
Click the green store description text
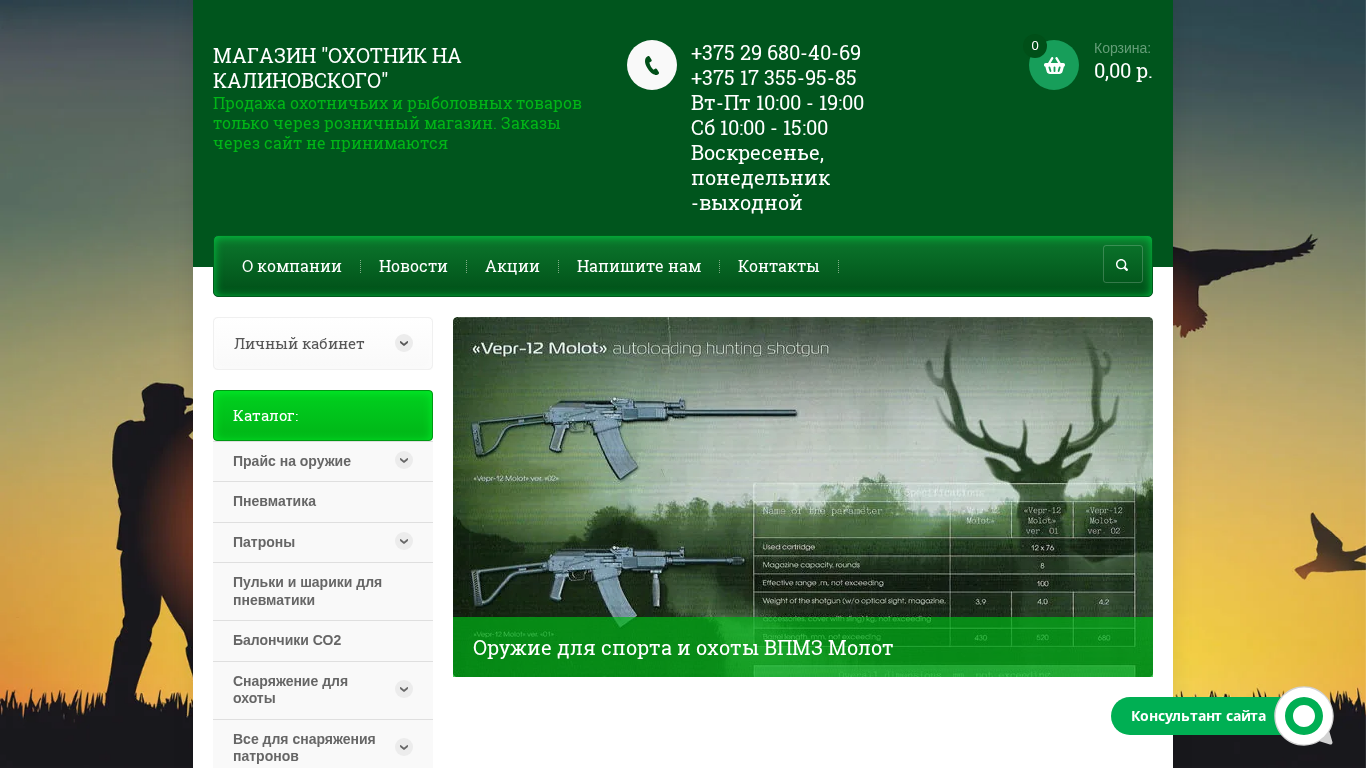[397, 123]
